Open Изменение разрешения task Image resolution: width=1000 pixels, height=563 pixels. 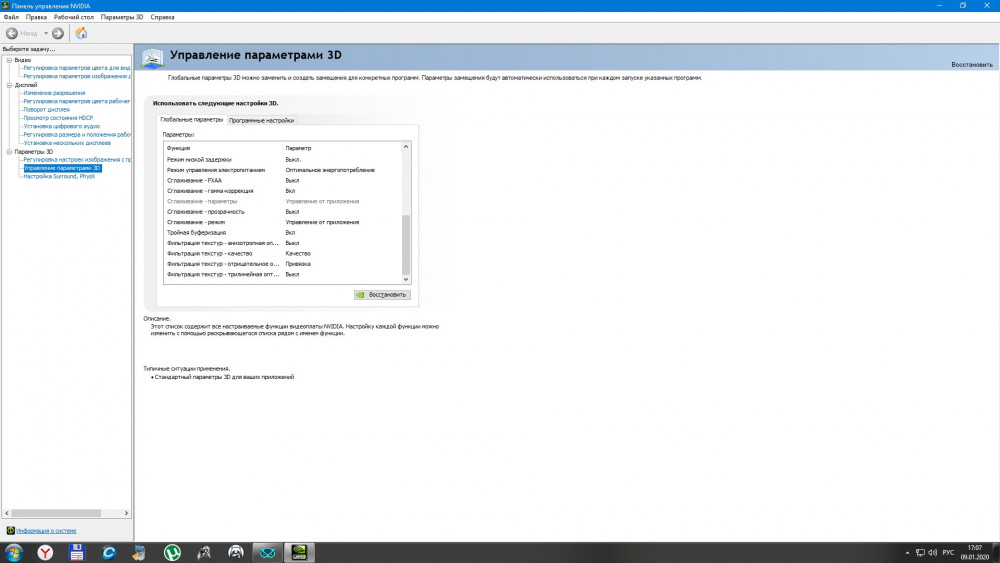[x=54, y=93]
